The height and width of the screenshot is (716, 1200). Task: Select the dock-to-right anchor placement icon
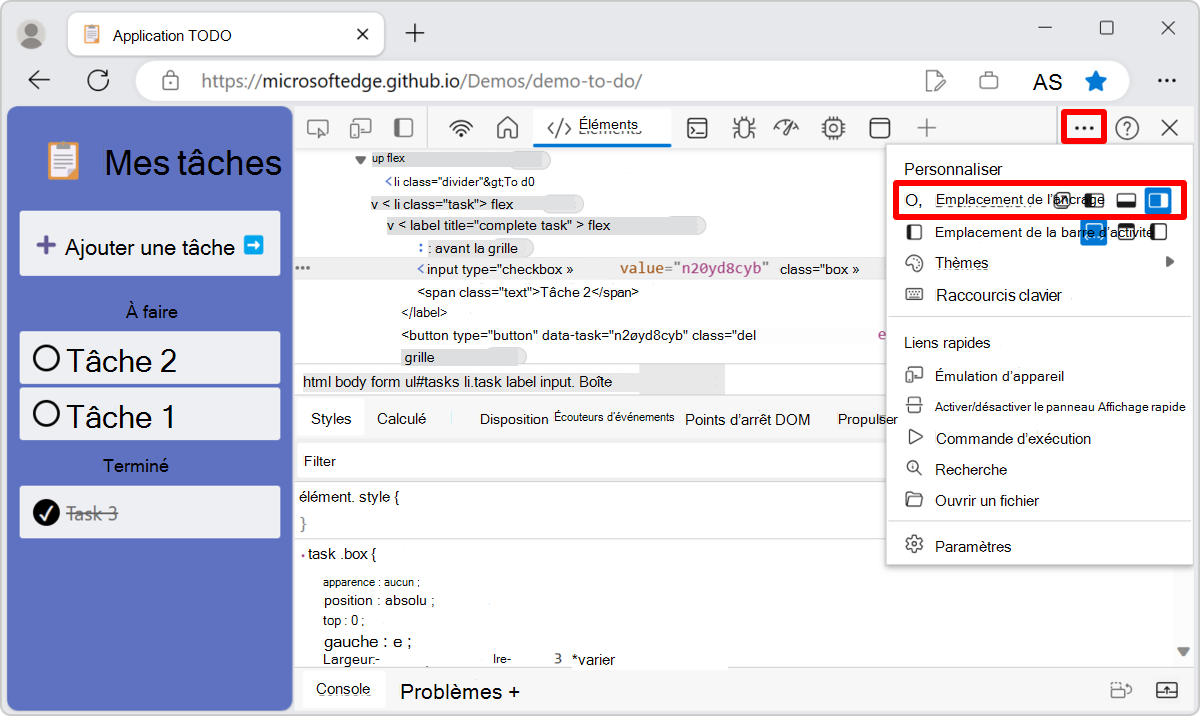pyautogui.click(x=1160, y=200)
